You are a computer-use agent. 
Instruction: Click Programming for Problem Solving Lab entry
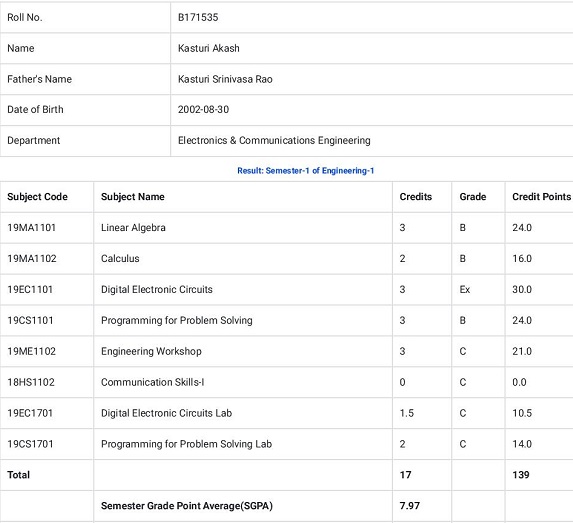pyautogui.click(x=186, y=444)
